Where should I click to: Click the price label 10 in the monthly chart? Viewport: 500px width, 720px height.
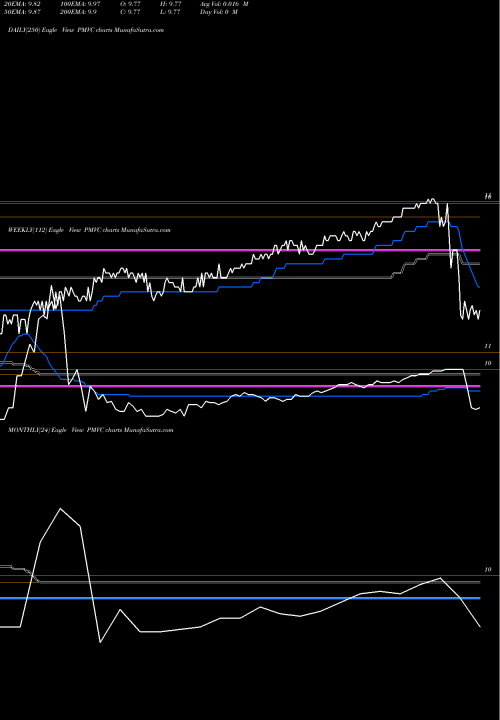pyautogui.click(x=488, y=569)
